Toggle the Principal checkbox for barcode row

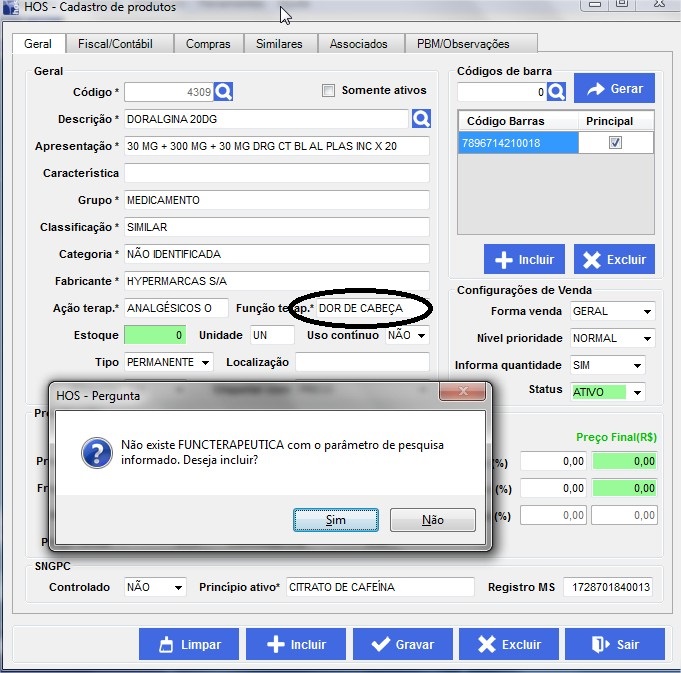[x=615, y=143]
